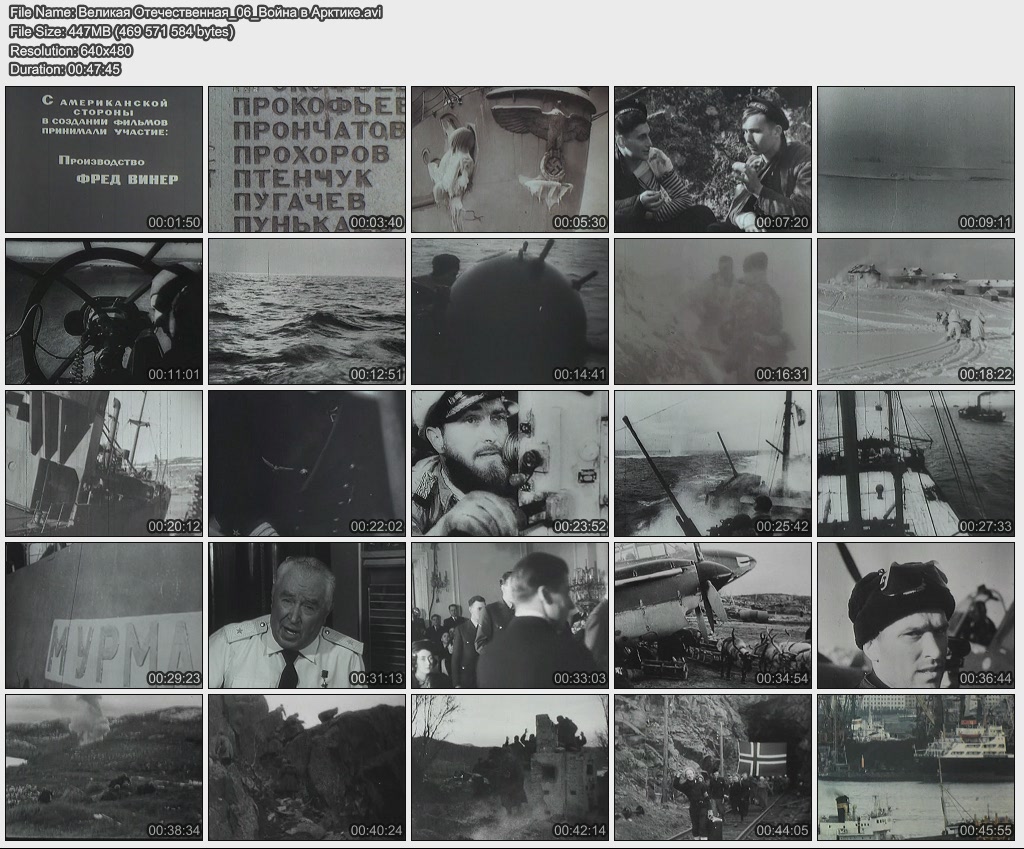The width and height of the screenshot is (1024, 849).
Task: Select the ship deck frame at 00:27:33
Action: (916, 463)
